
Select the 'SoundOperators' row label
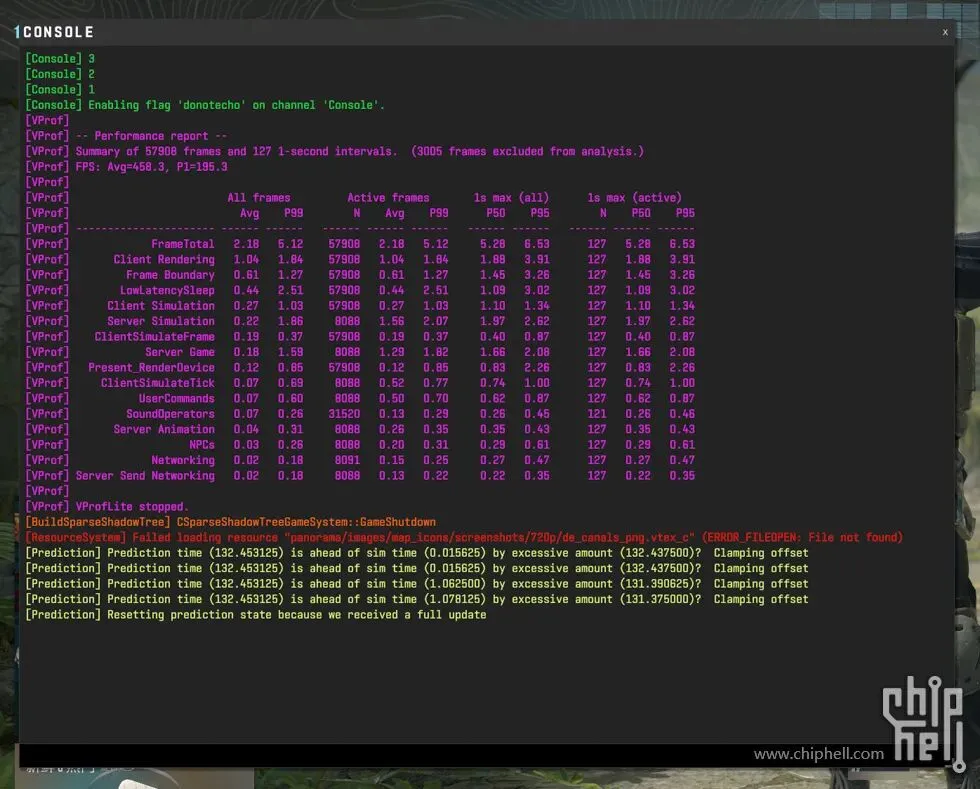click(x=170, y=414)
